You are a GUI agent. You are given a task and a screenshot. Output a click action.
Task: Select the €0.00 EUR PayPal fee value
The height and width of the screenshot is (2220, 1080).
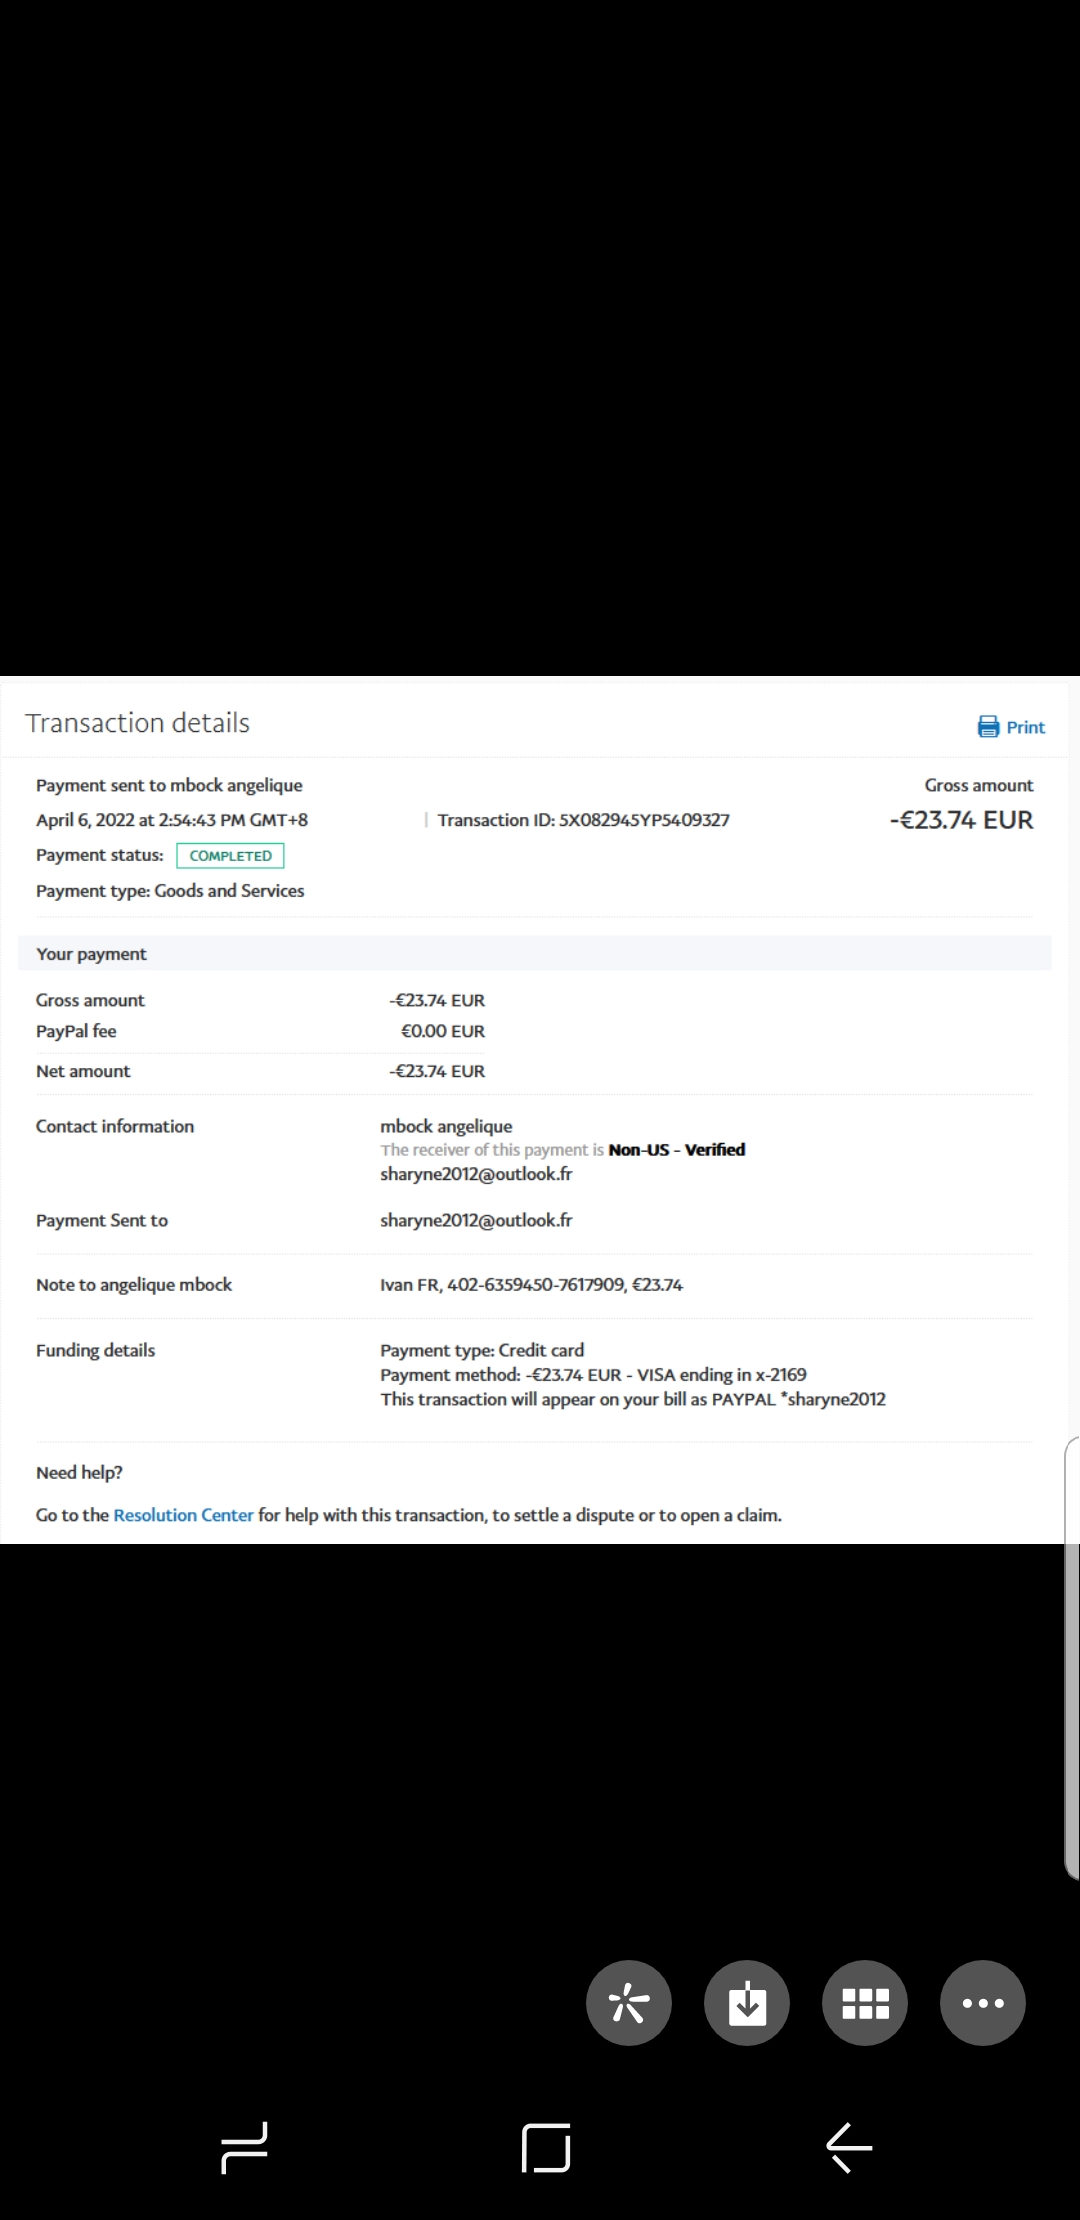coord(443,1031)
